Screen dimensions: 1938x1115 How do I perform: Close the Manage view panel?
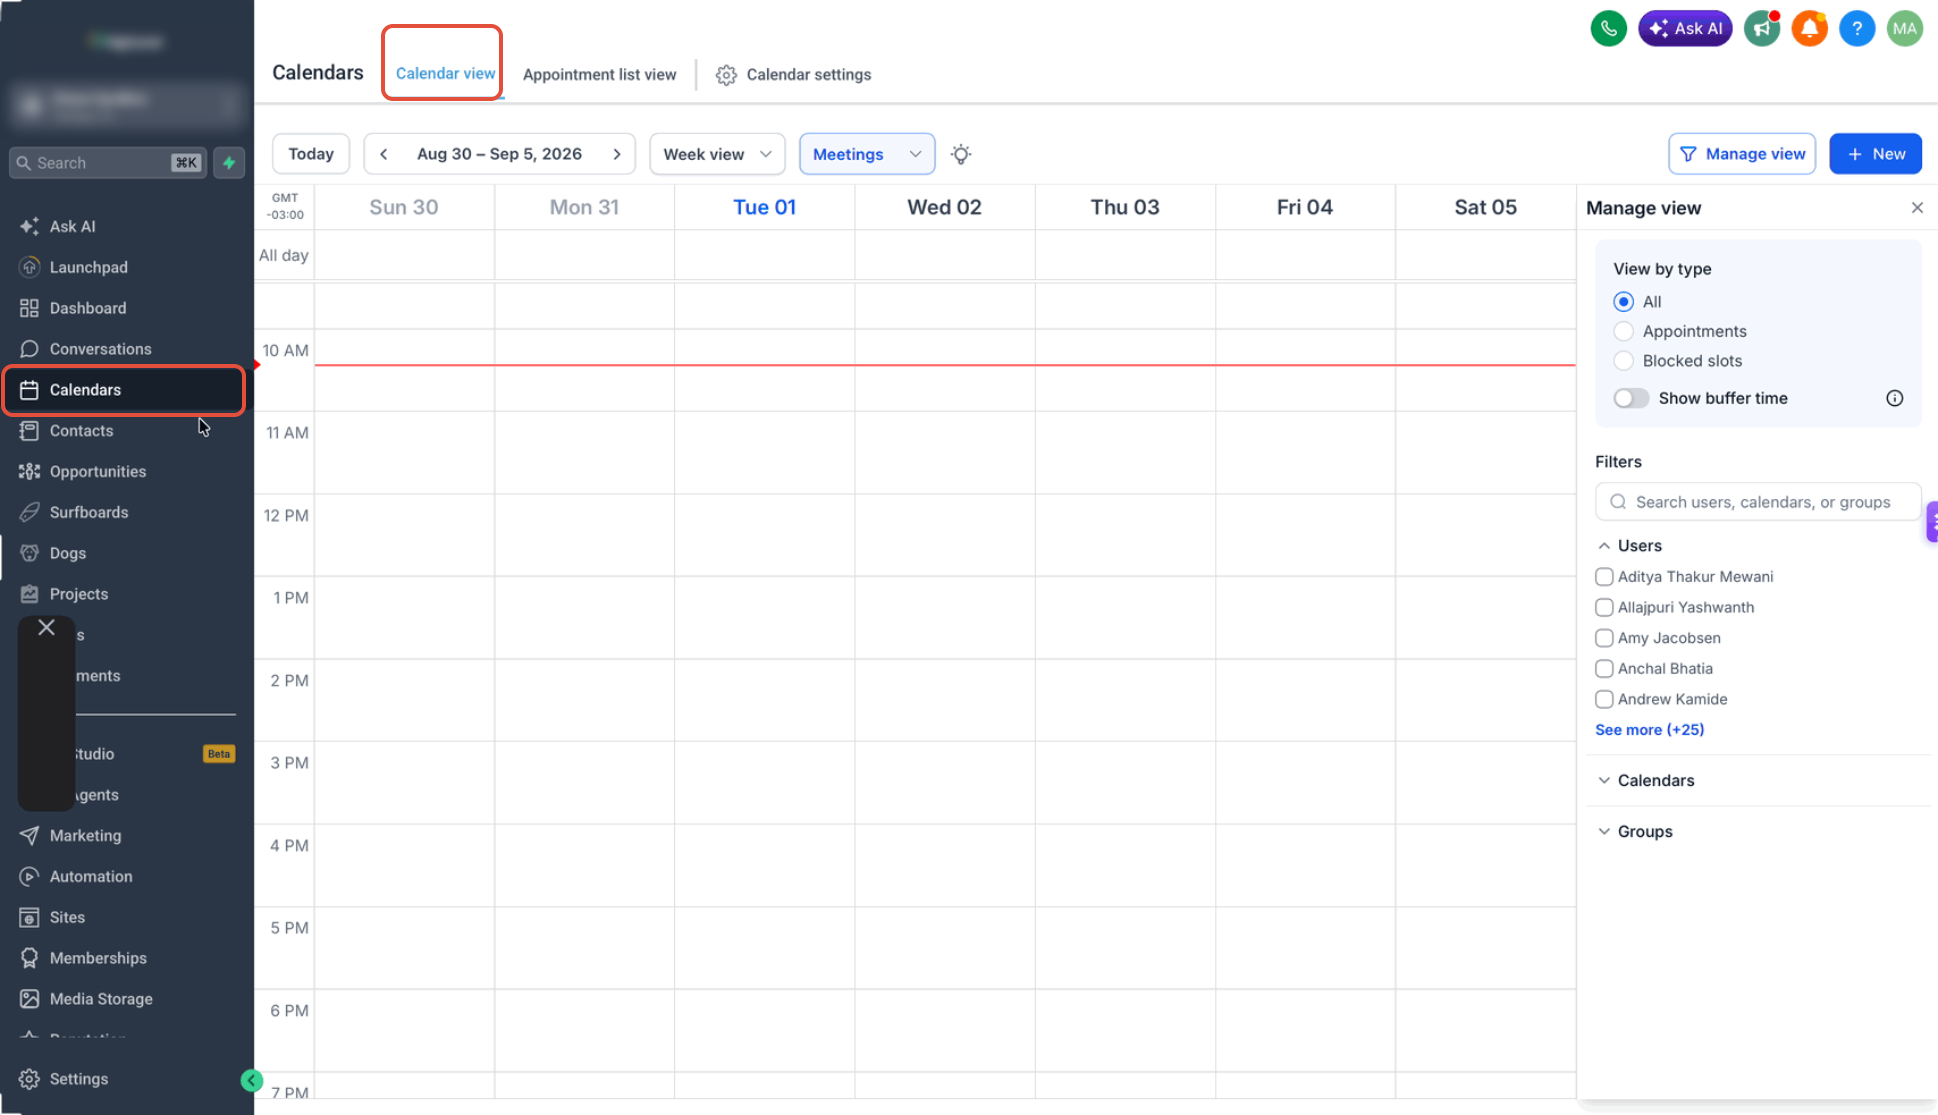point(1917,208)
